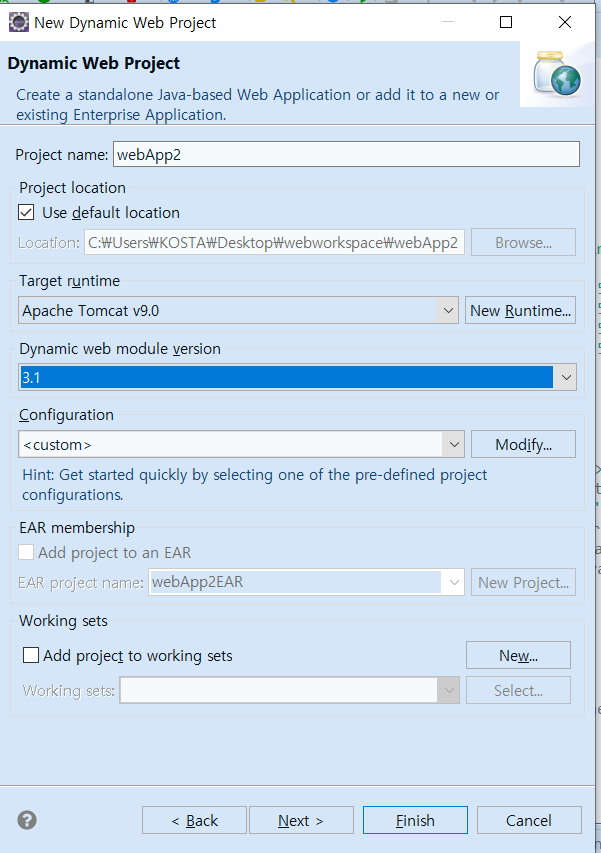
Task: Click the Eclipse icon in title bar
Action: [x=18, y=22]
